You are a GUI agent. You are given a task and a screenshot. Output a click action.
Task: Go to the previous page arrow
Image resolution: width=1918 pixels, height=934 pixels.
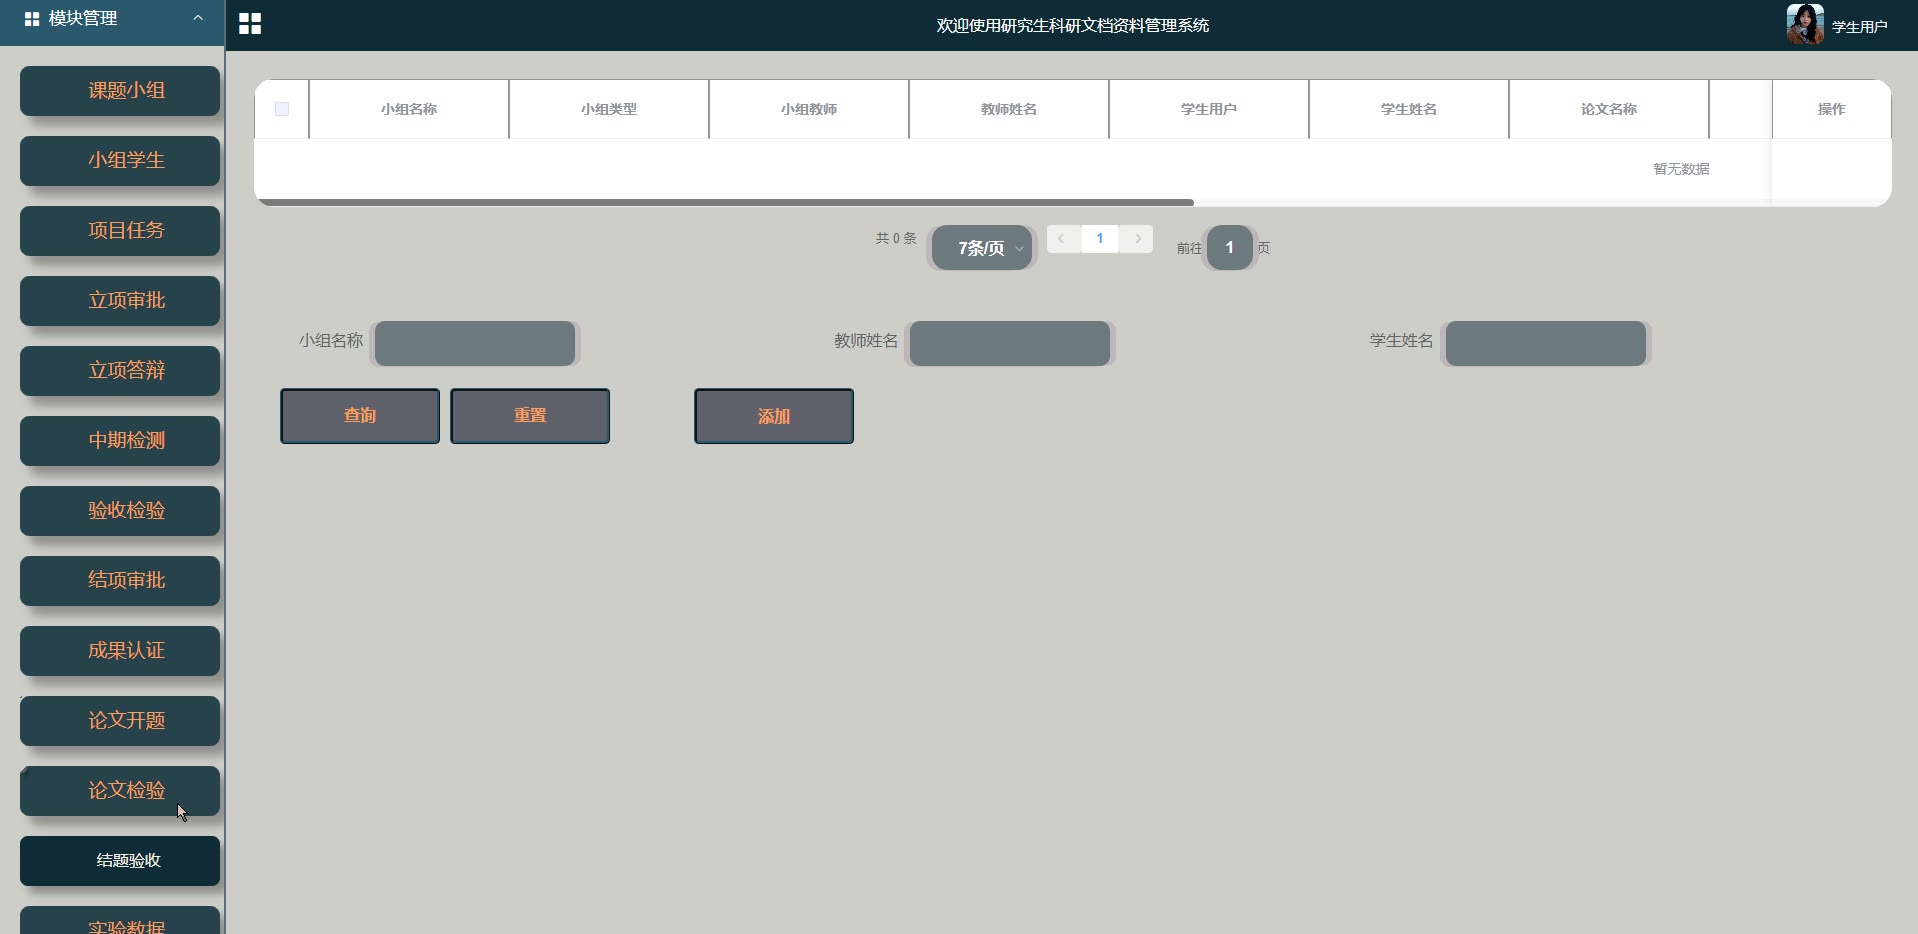pos(1062,239)
